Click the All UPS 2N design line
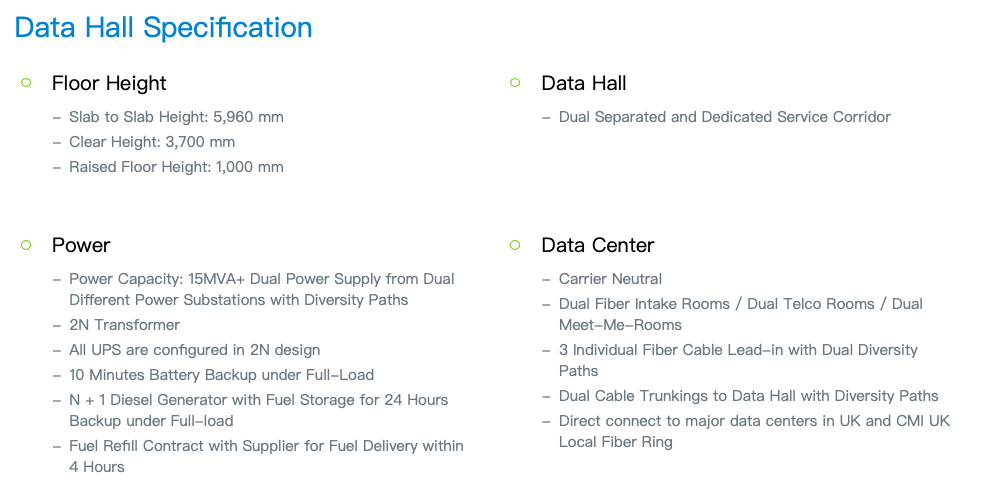 pos(195,350)
